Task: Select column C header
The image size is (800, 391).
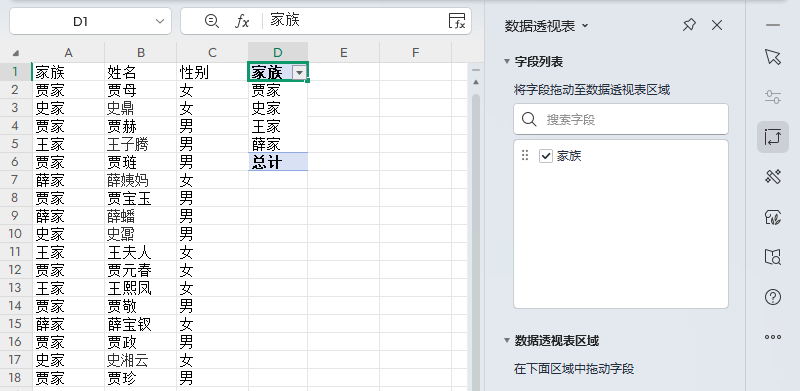Action: [x=212, y=53]
